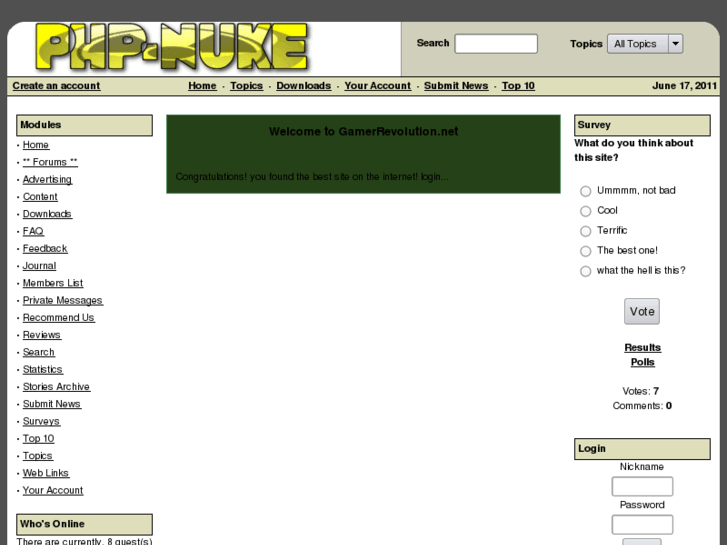Open the Journal module link
727x545 pixels.
39,266
